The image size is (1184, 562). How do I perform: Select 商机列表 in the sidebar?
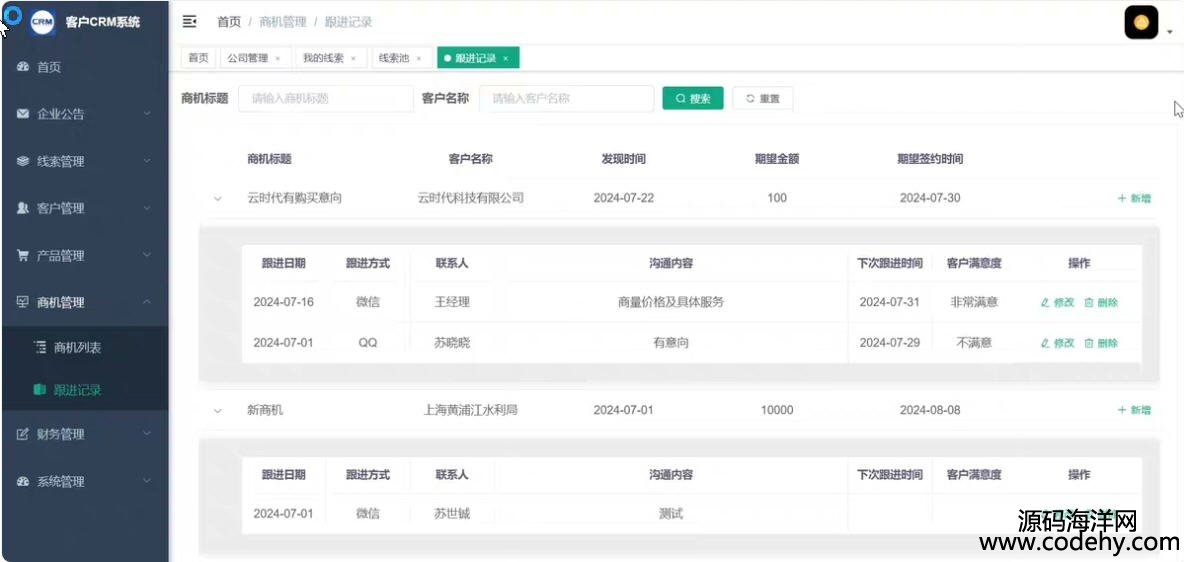pyautogui.click(x=77, y=348)
